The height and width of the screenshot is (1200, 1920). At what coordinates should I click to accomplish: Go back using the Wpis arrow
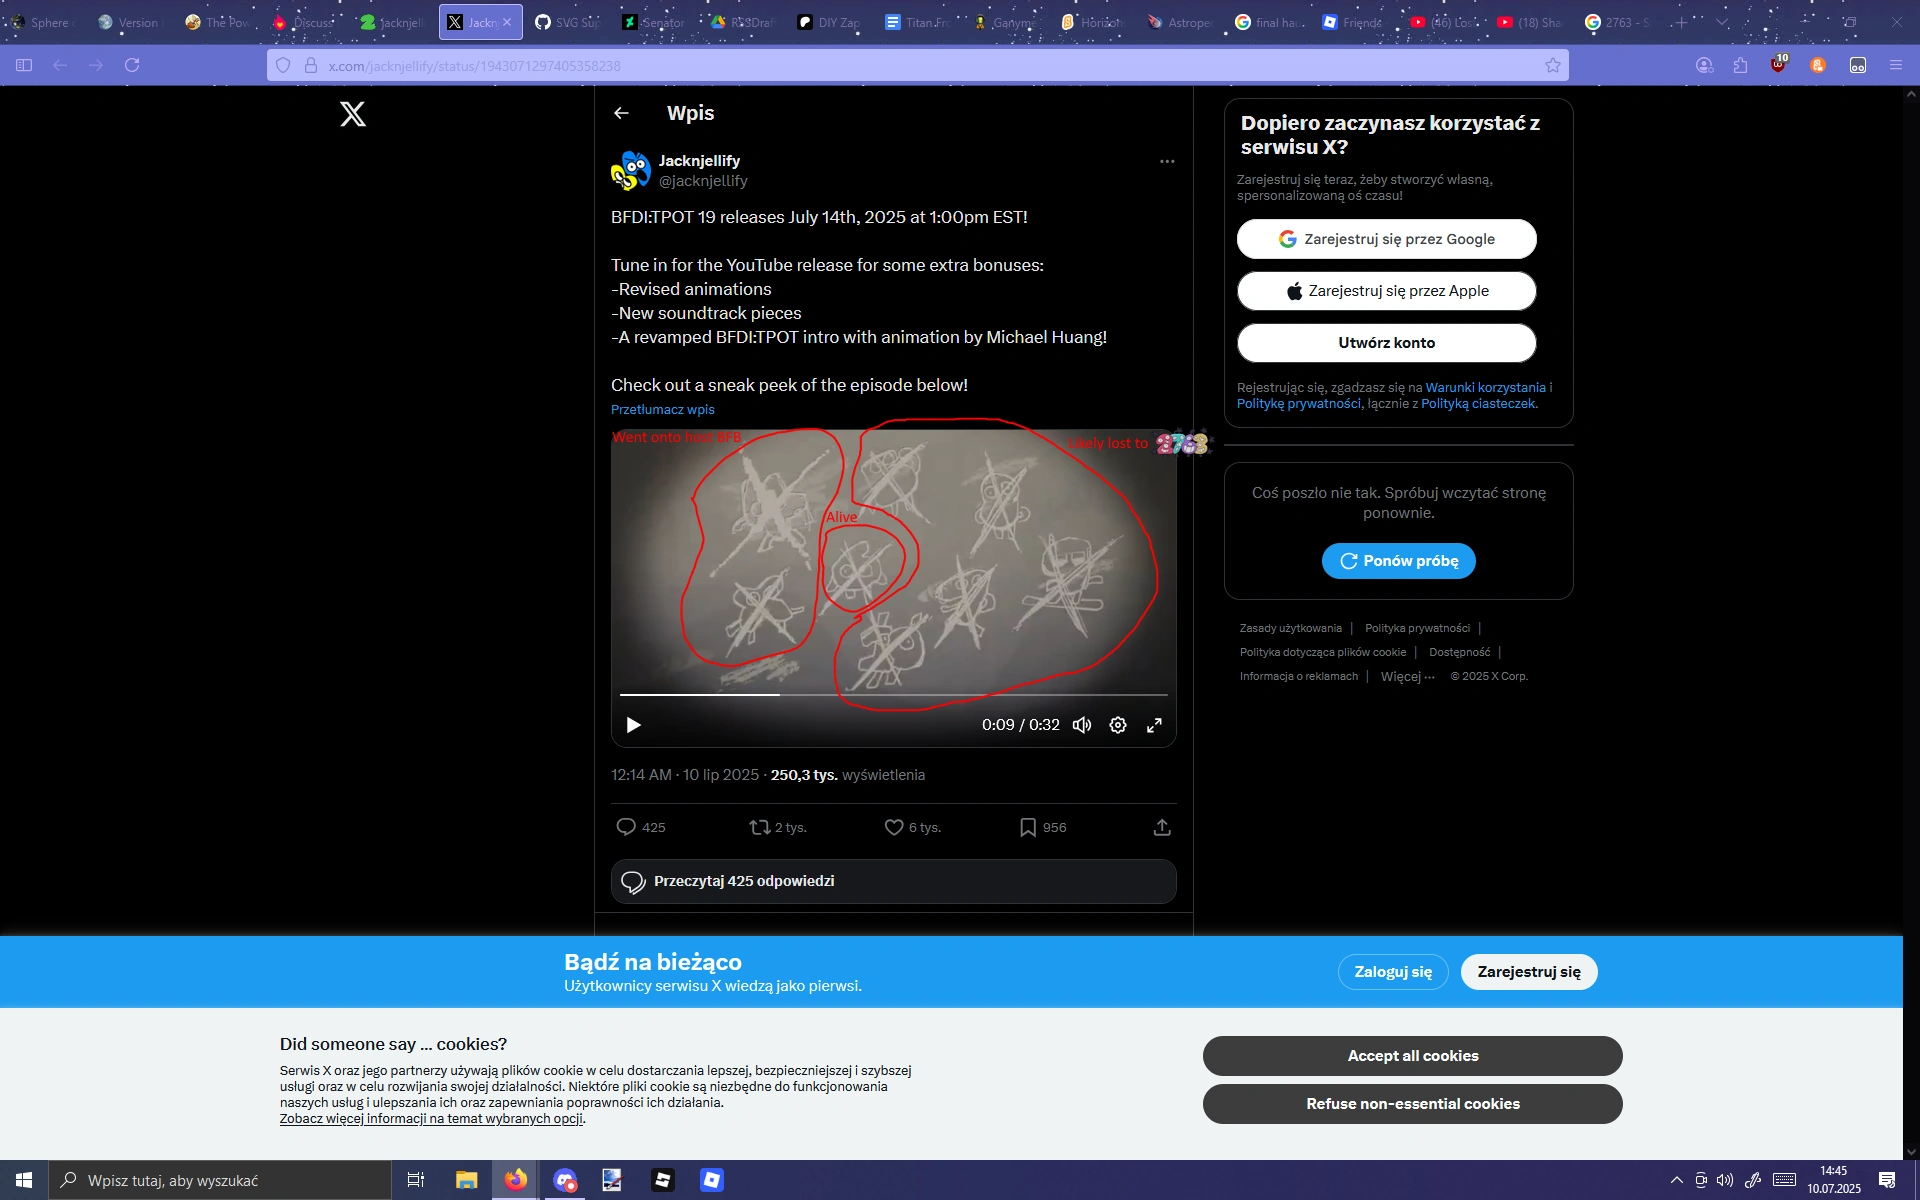click(621, 113)
